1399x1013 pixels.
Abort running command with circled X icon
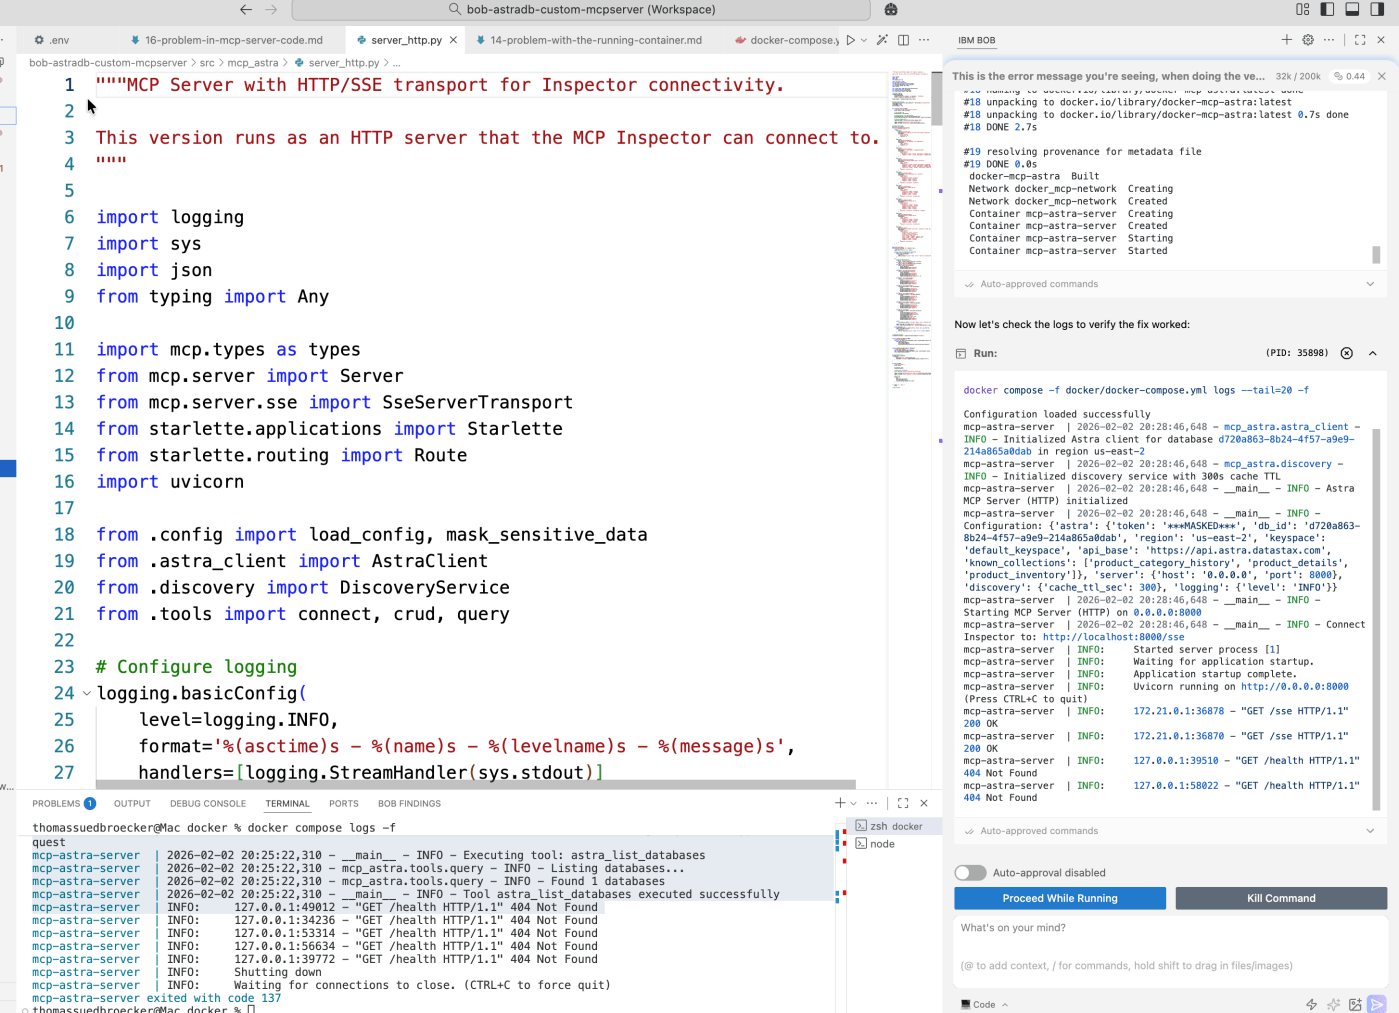point(1346,353)
